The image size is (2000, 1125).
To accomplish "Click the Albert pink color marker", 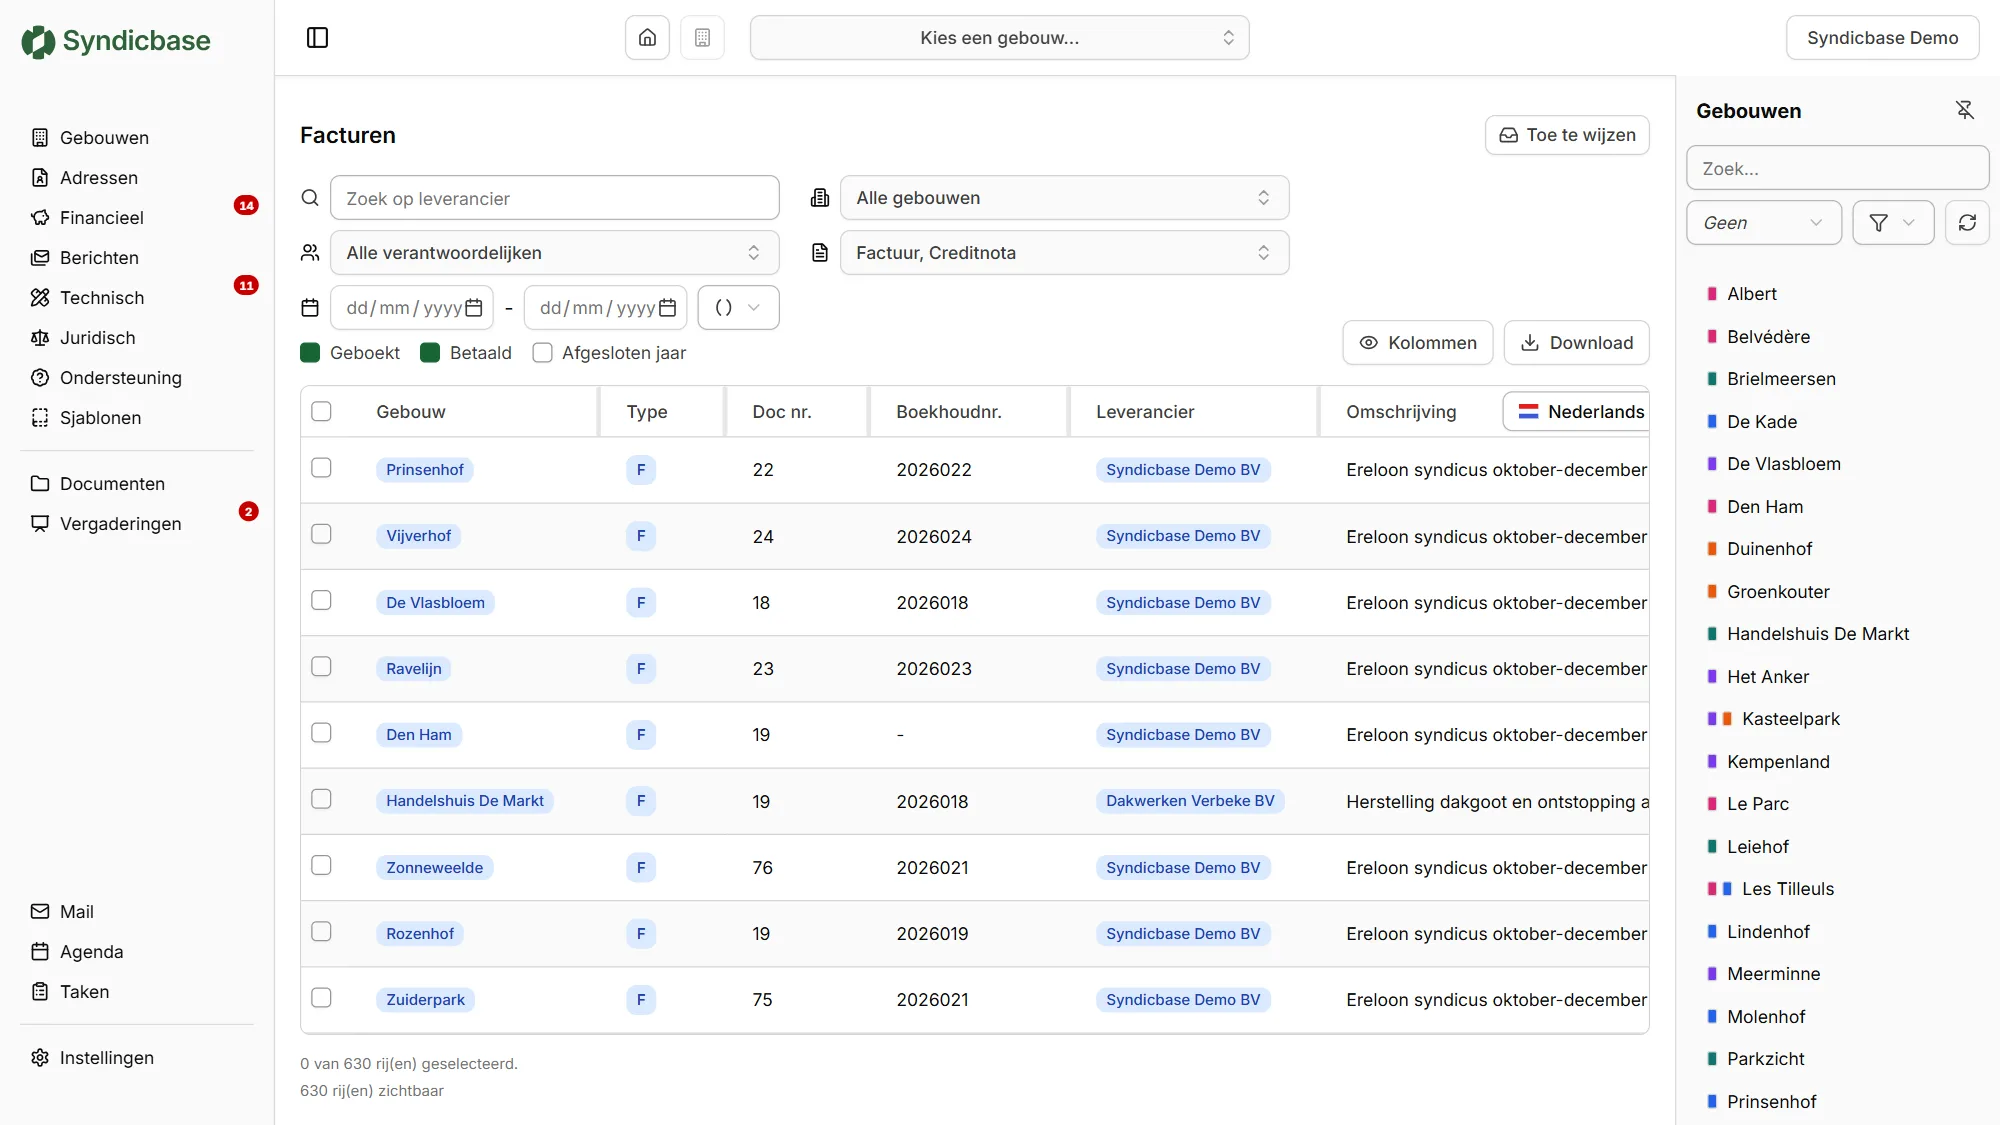I will click(x=1712, y=294).
